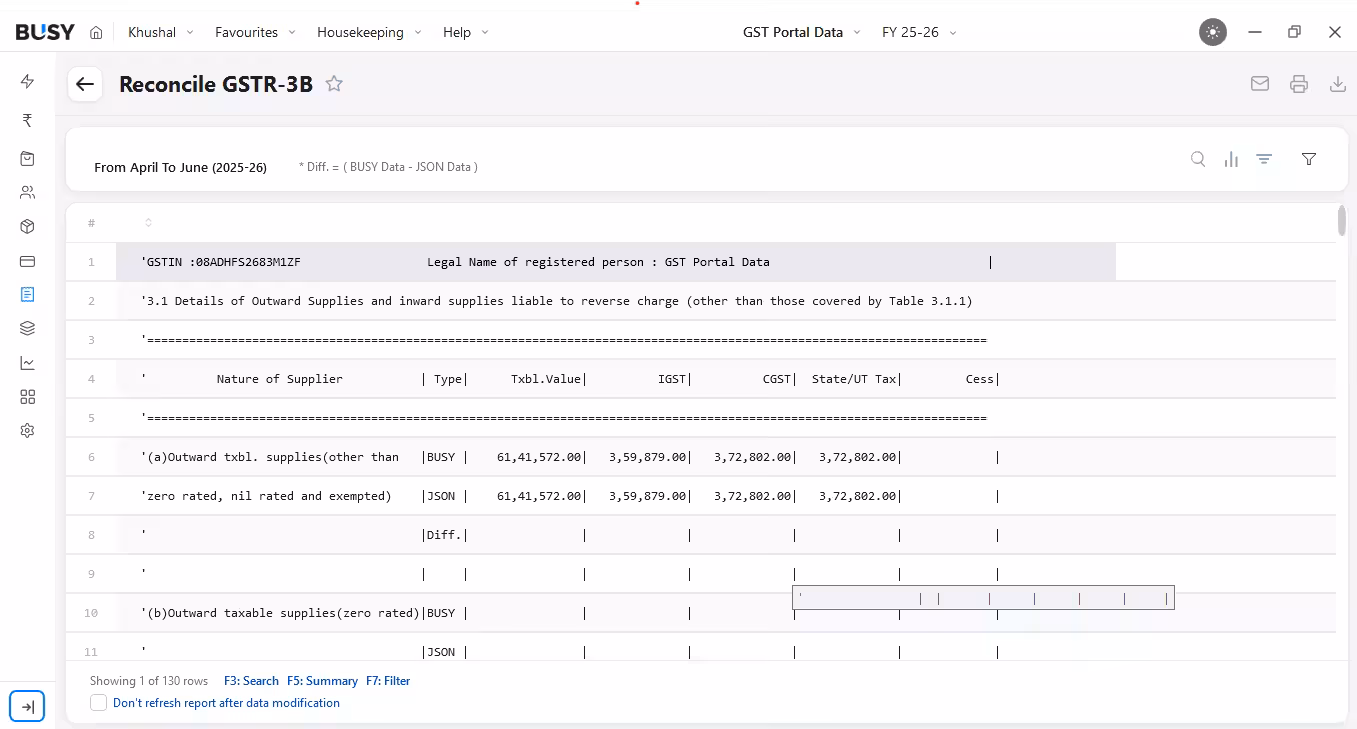Open the Housekeeping menu
1357x729 pixels.
[370, 32]
